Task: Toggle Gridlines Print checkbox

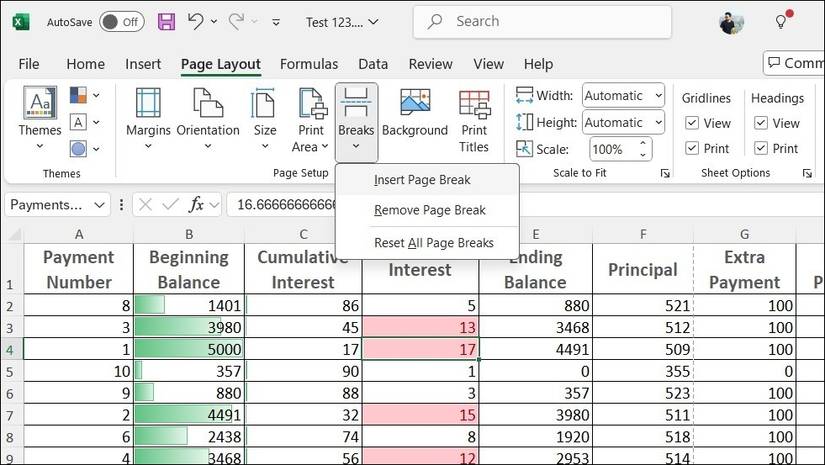Action: [x=692, y=148]
